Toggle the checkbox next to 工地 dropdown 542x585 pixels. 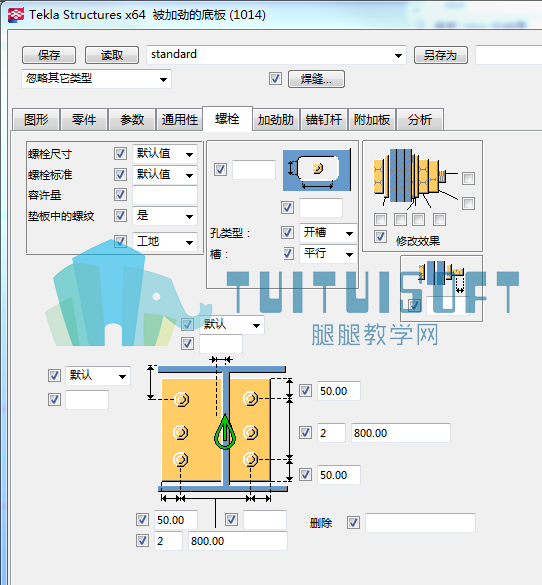click(x=120, y=241)
